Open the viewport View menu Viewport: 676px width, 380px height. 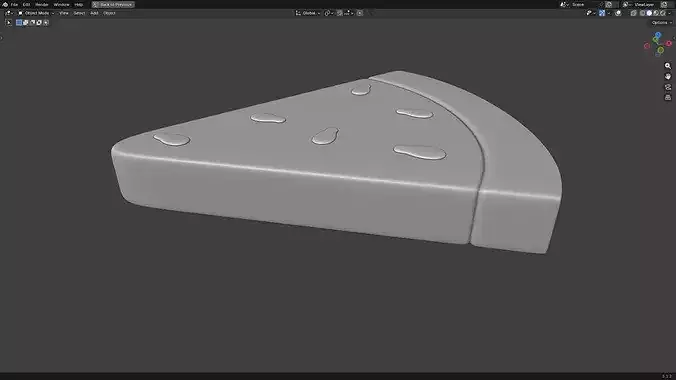click(x=64, y=13)
